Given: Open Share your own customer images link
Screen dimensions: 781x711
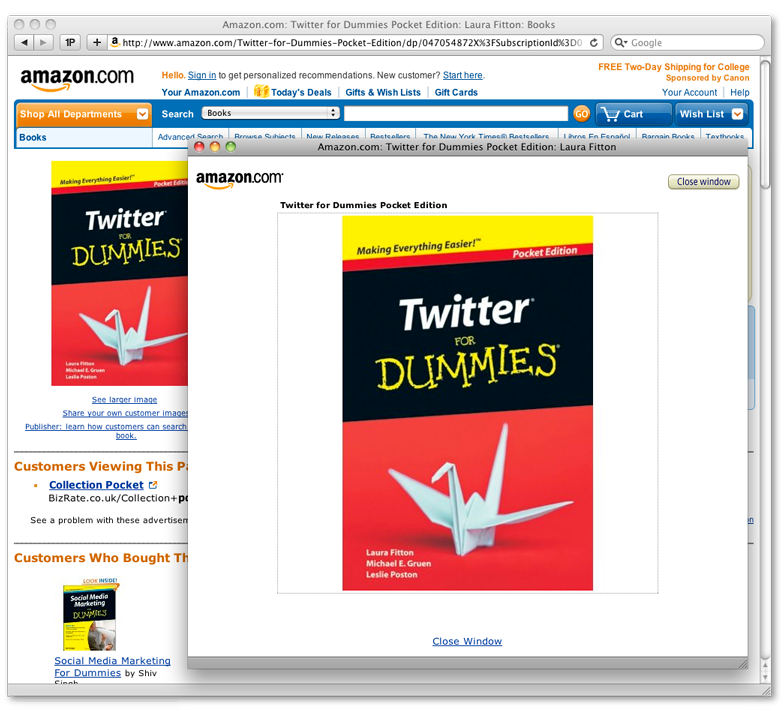Looking at the screenshot, I should point(125,413).
